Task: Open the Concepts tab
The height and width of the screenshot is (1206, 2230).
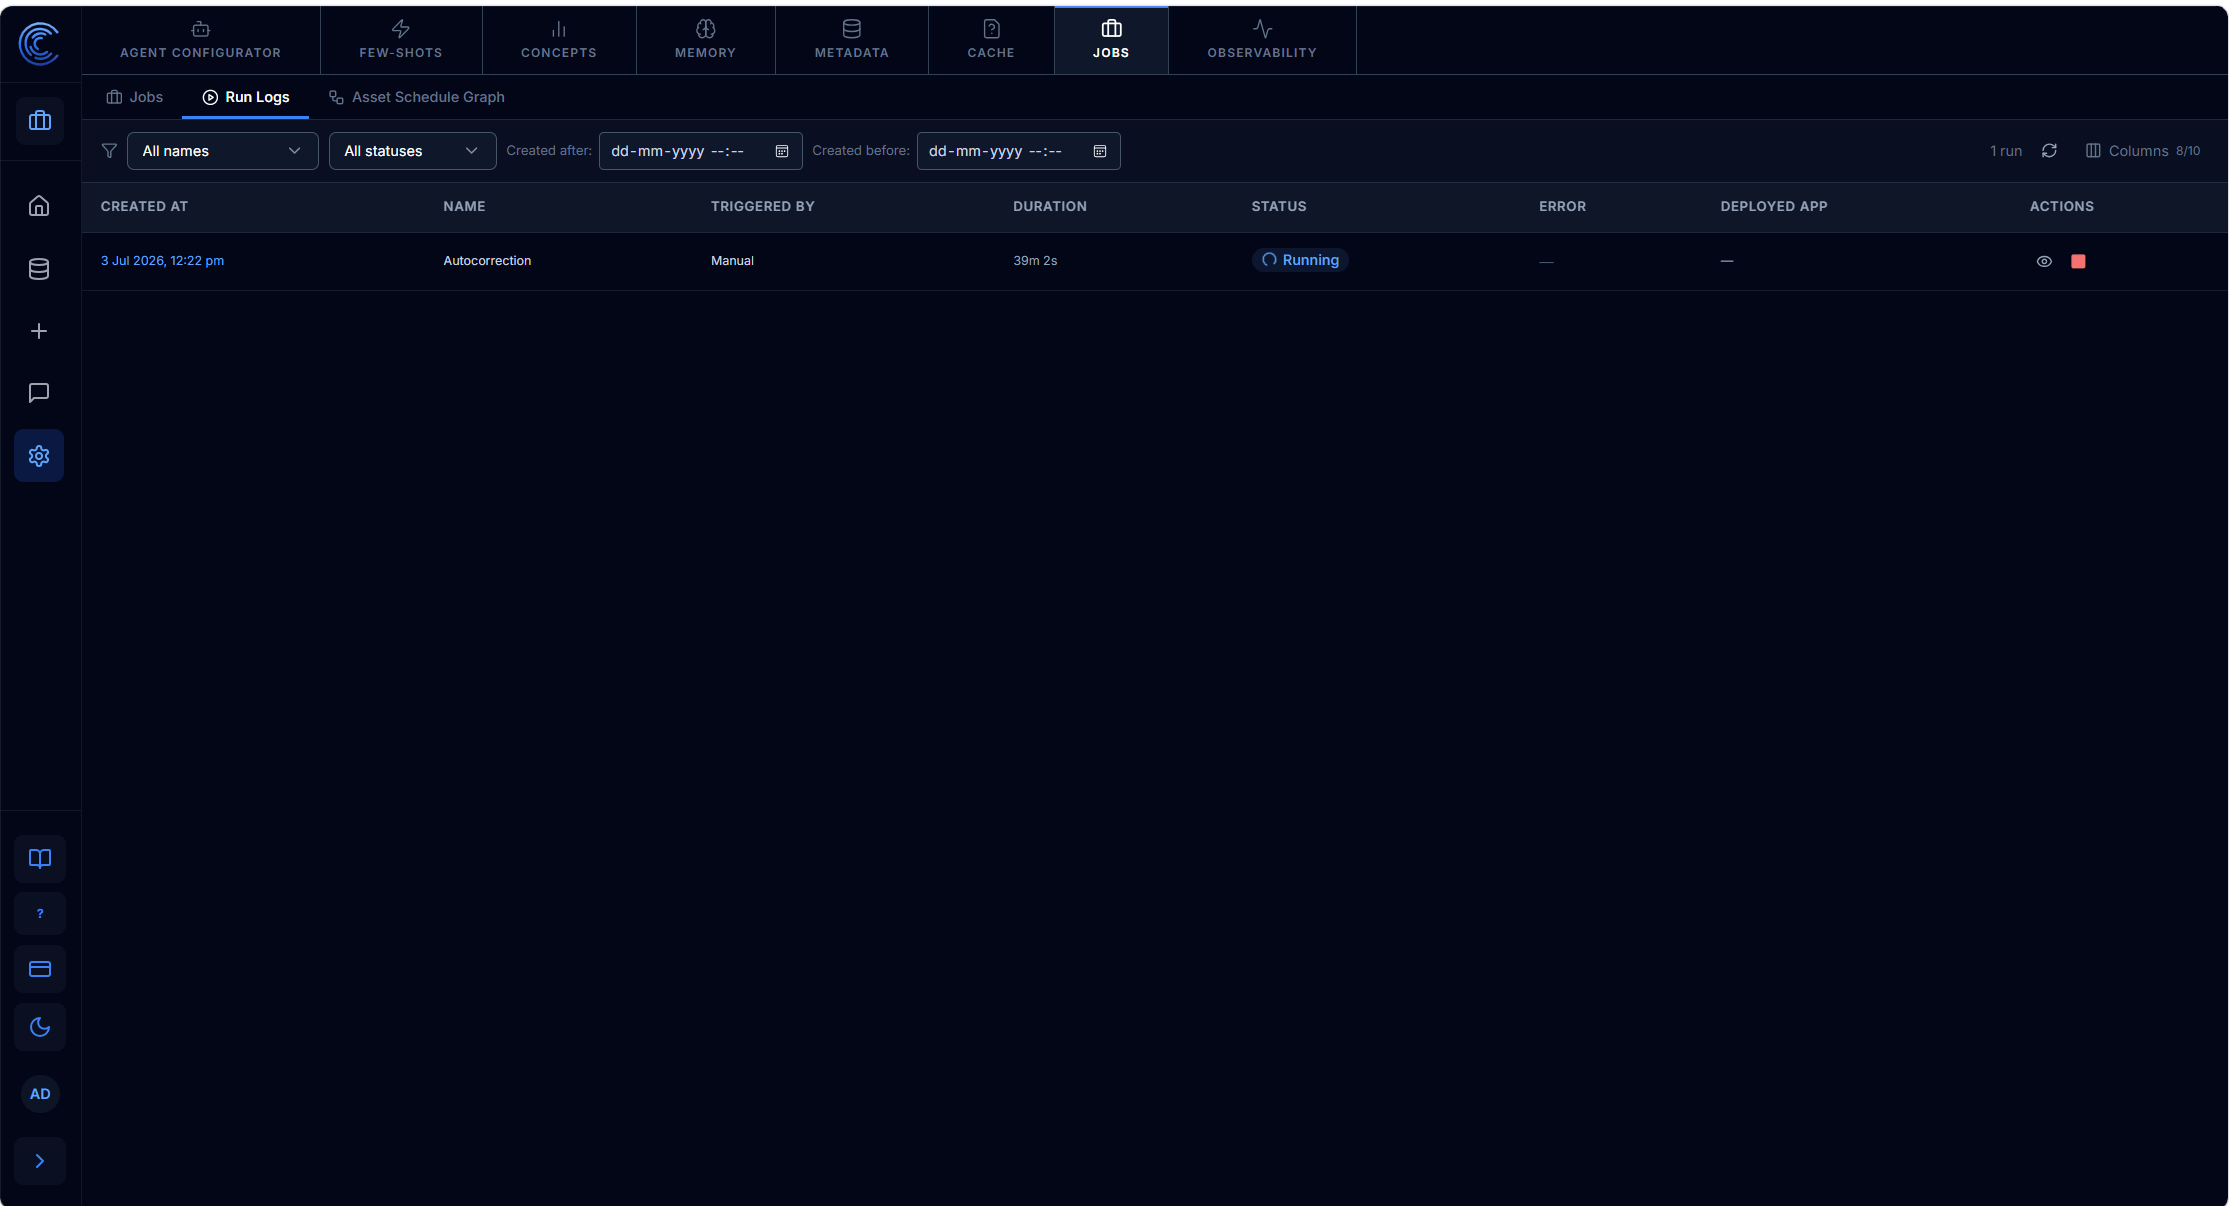Action: click(559, 40)
